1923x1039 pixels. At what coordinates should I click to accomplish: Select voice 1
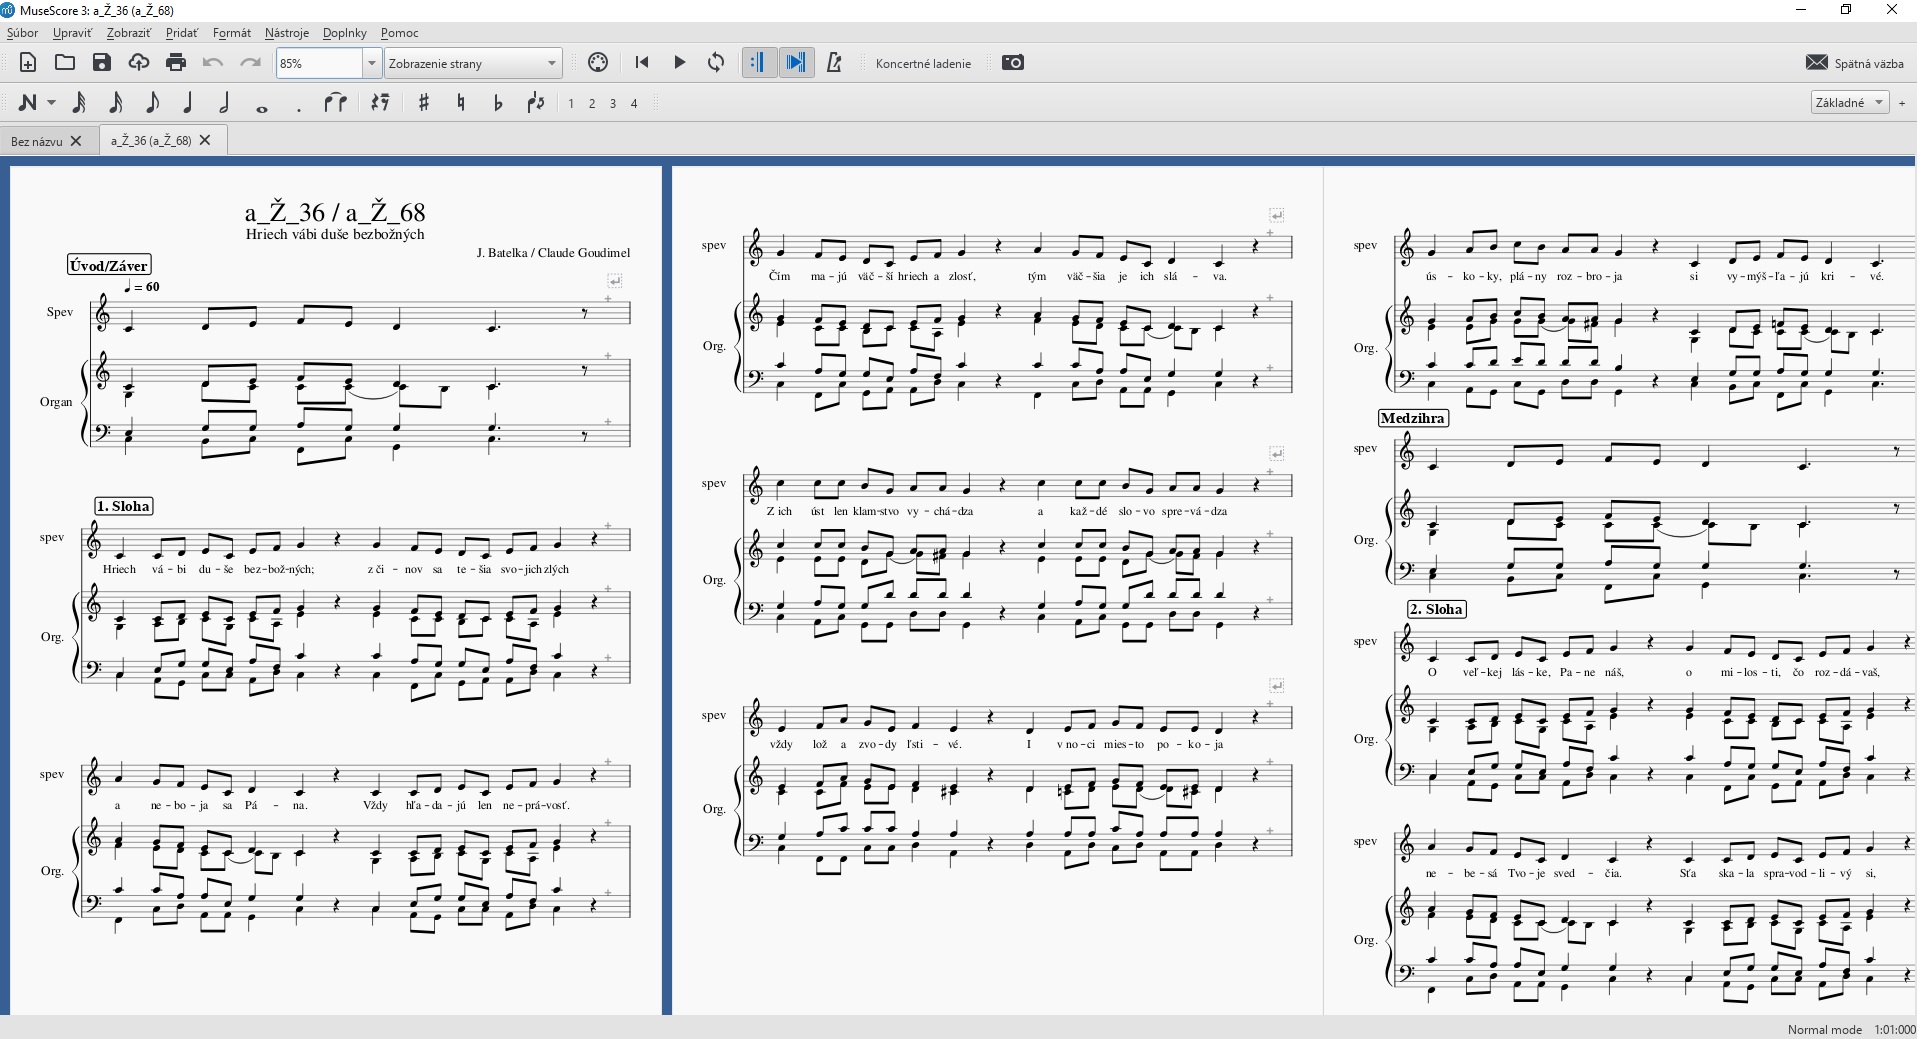[571, 104]
